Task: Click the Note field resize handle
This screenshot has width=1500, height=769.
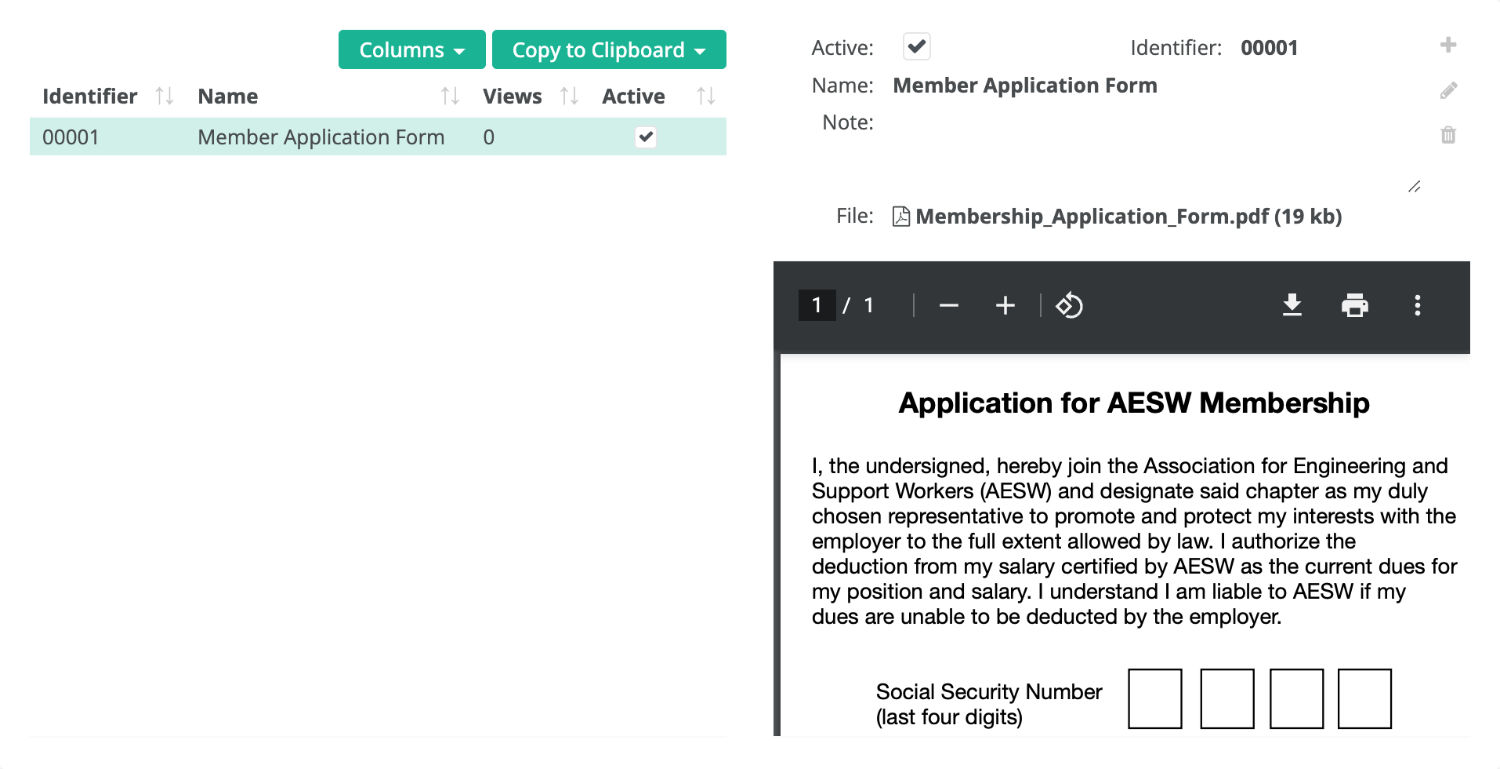Action: [x=1414, y=186]
